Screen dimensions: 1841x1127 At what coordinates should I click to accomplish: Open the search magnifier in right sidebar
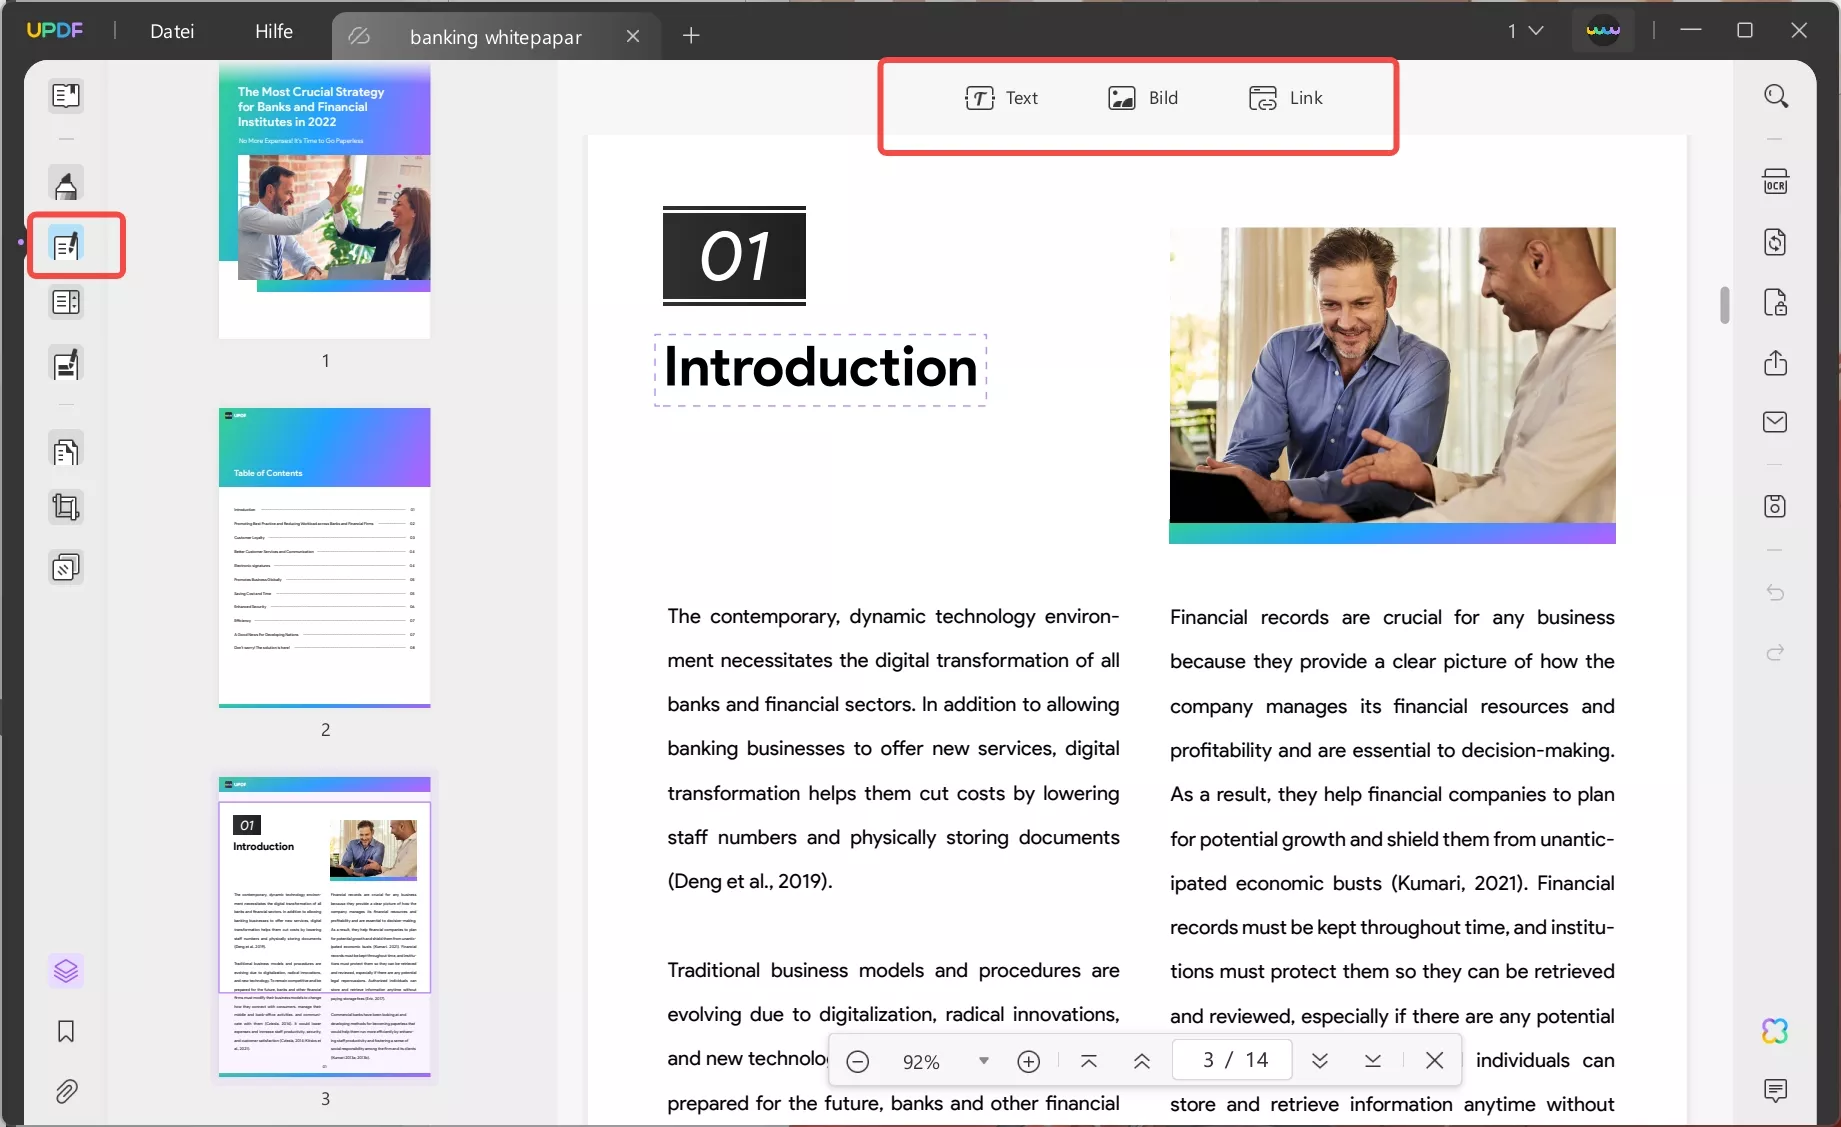pyautogui.click(x=1776, y=96)
